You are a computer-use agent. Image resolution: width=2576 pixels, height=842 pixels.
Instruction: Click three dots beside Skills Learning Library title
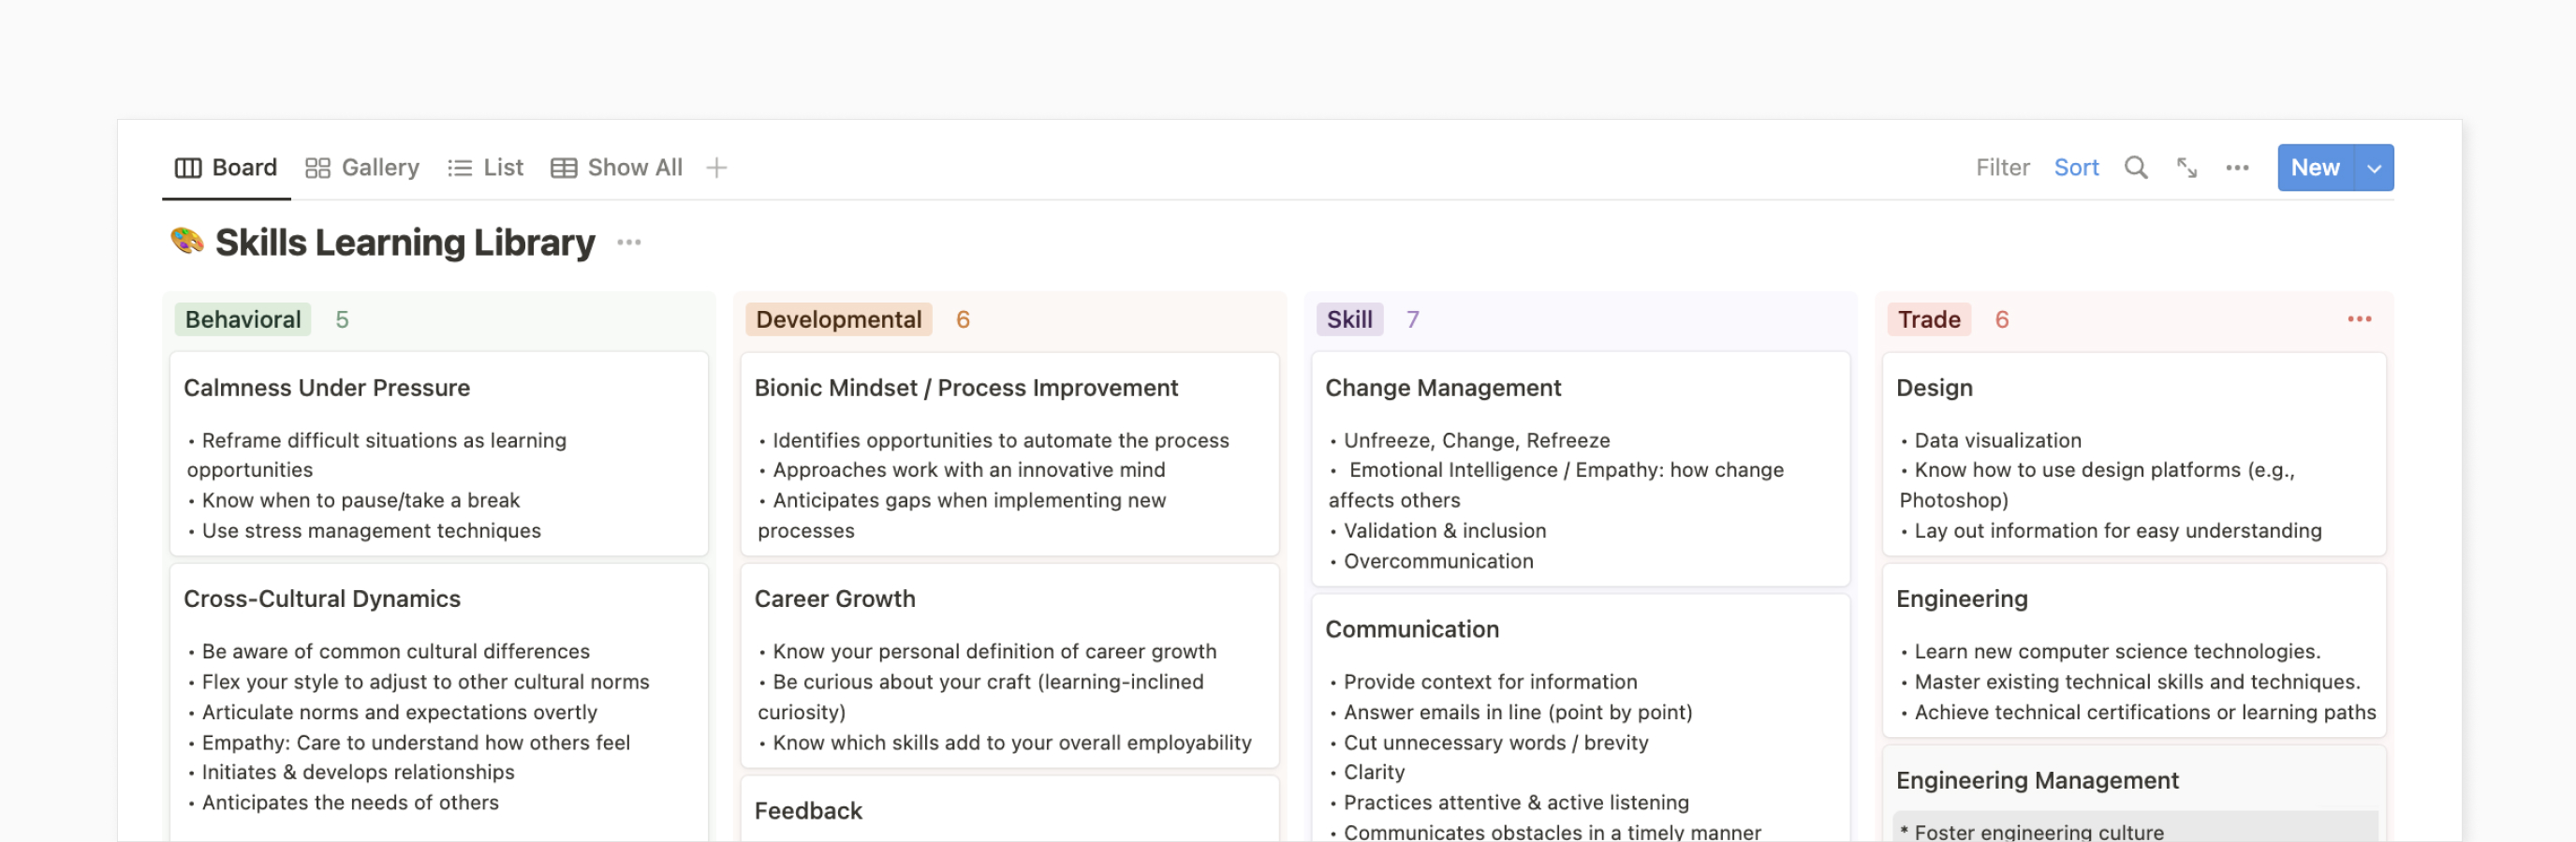(x=629, y=243)
